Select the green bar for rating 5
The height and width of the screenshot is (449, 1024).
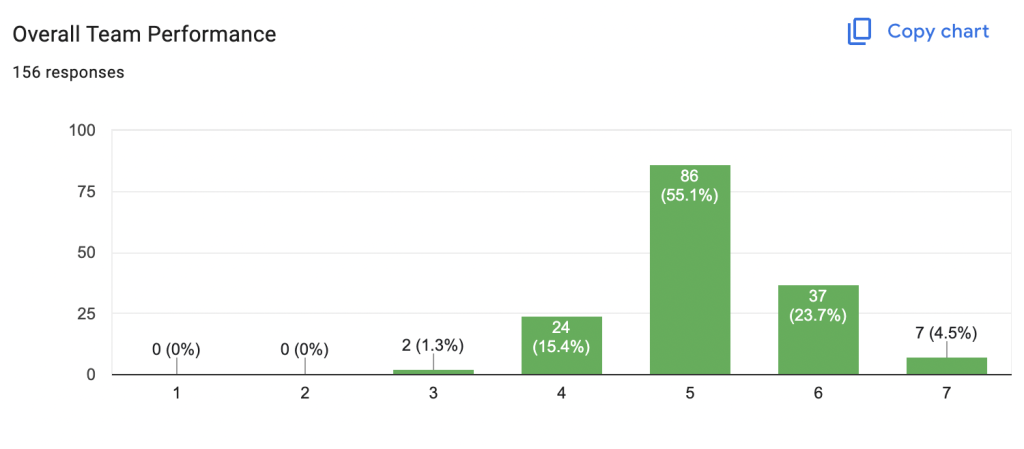[690, 270]
